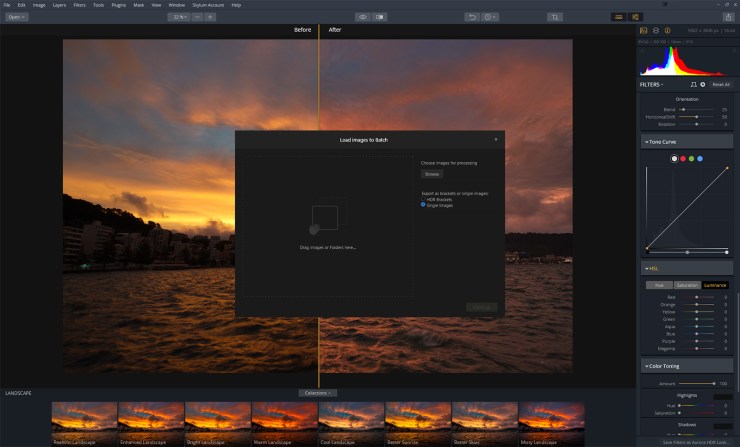Toggle the quick preview eye icon

click(x=362, y=17)
